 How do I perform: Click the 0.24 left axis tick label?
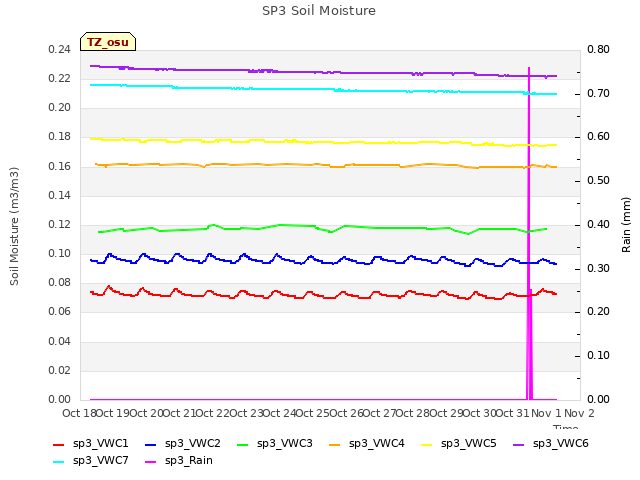pos(60,49)
